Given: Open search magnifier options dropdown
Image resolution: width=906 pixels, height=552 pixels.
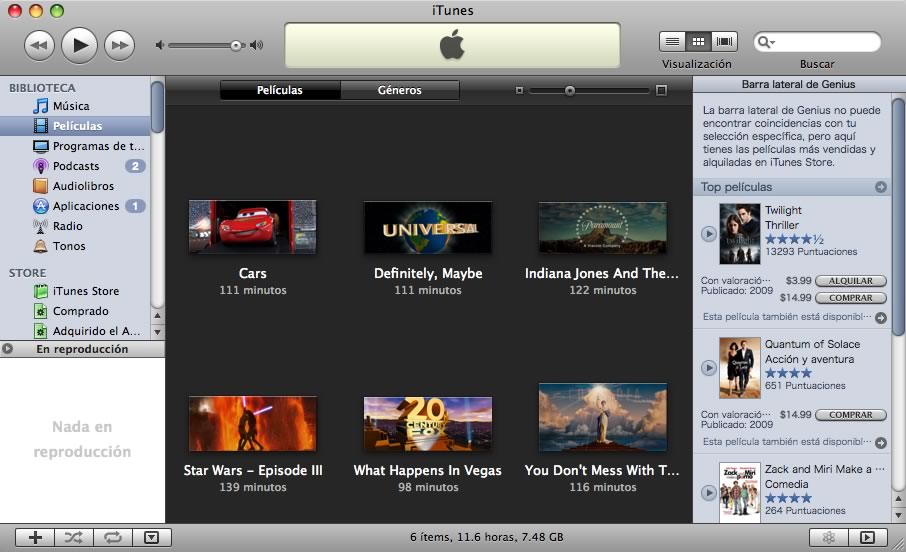Looking at the screenshot, I should point(766,42).
